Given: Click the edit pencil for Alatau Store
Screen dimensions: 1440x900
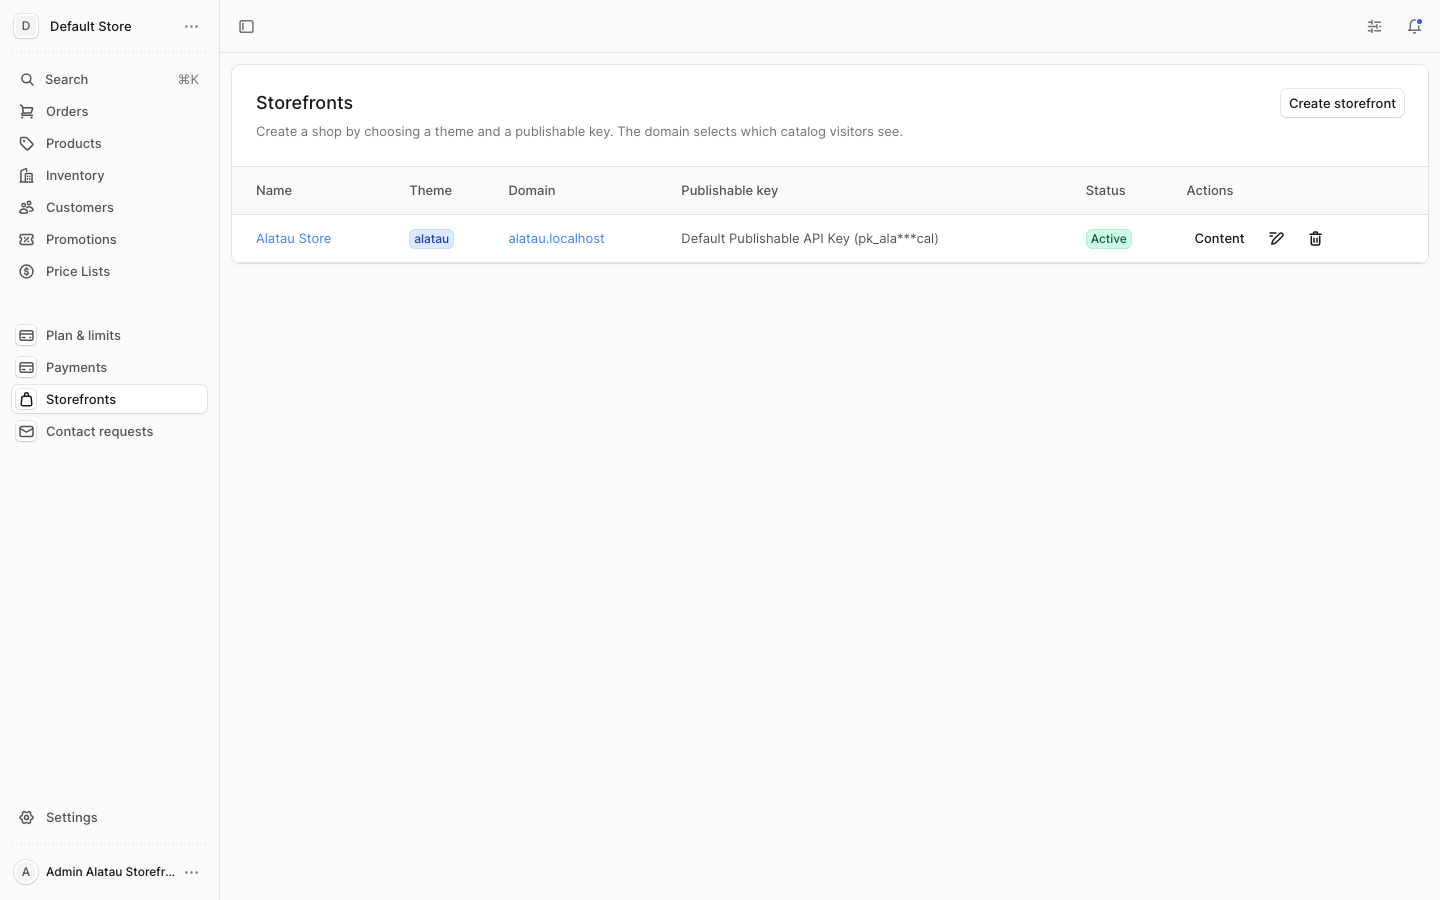Looking at the screenshot, I should coord(1276,239).
